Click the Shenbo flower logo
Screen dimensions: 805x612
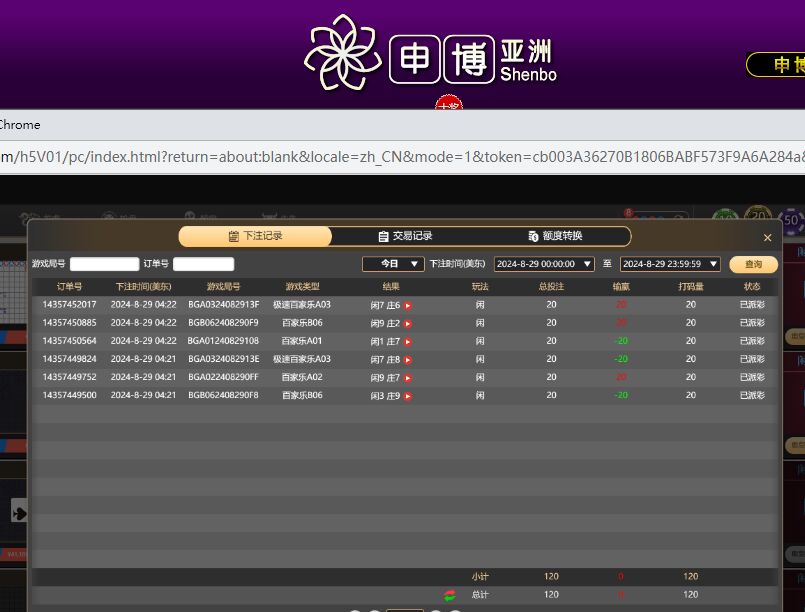343,53
